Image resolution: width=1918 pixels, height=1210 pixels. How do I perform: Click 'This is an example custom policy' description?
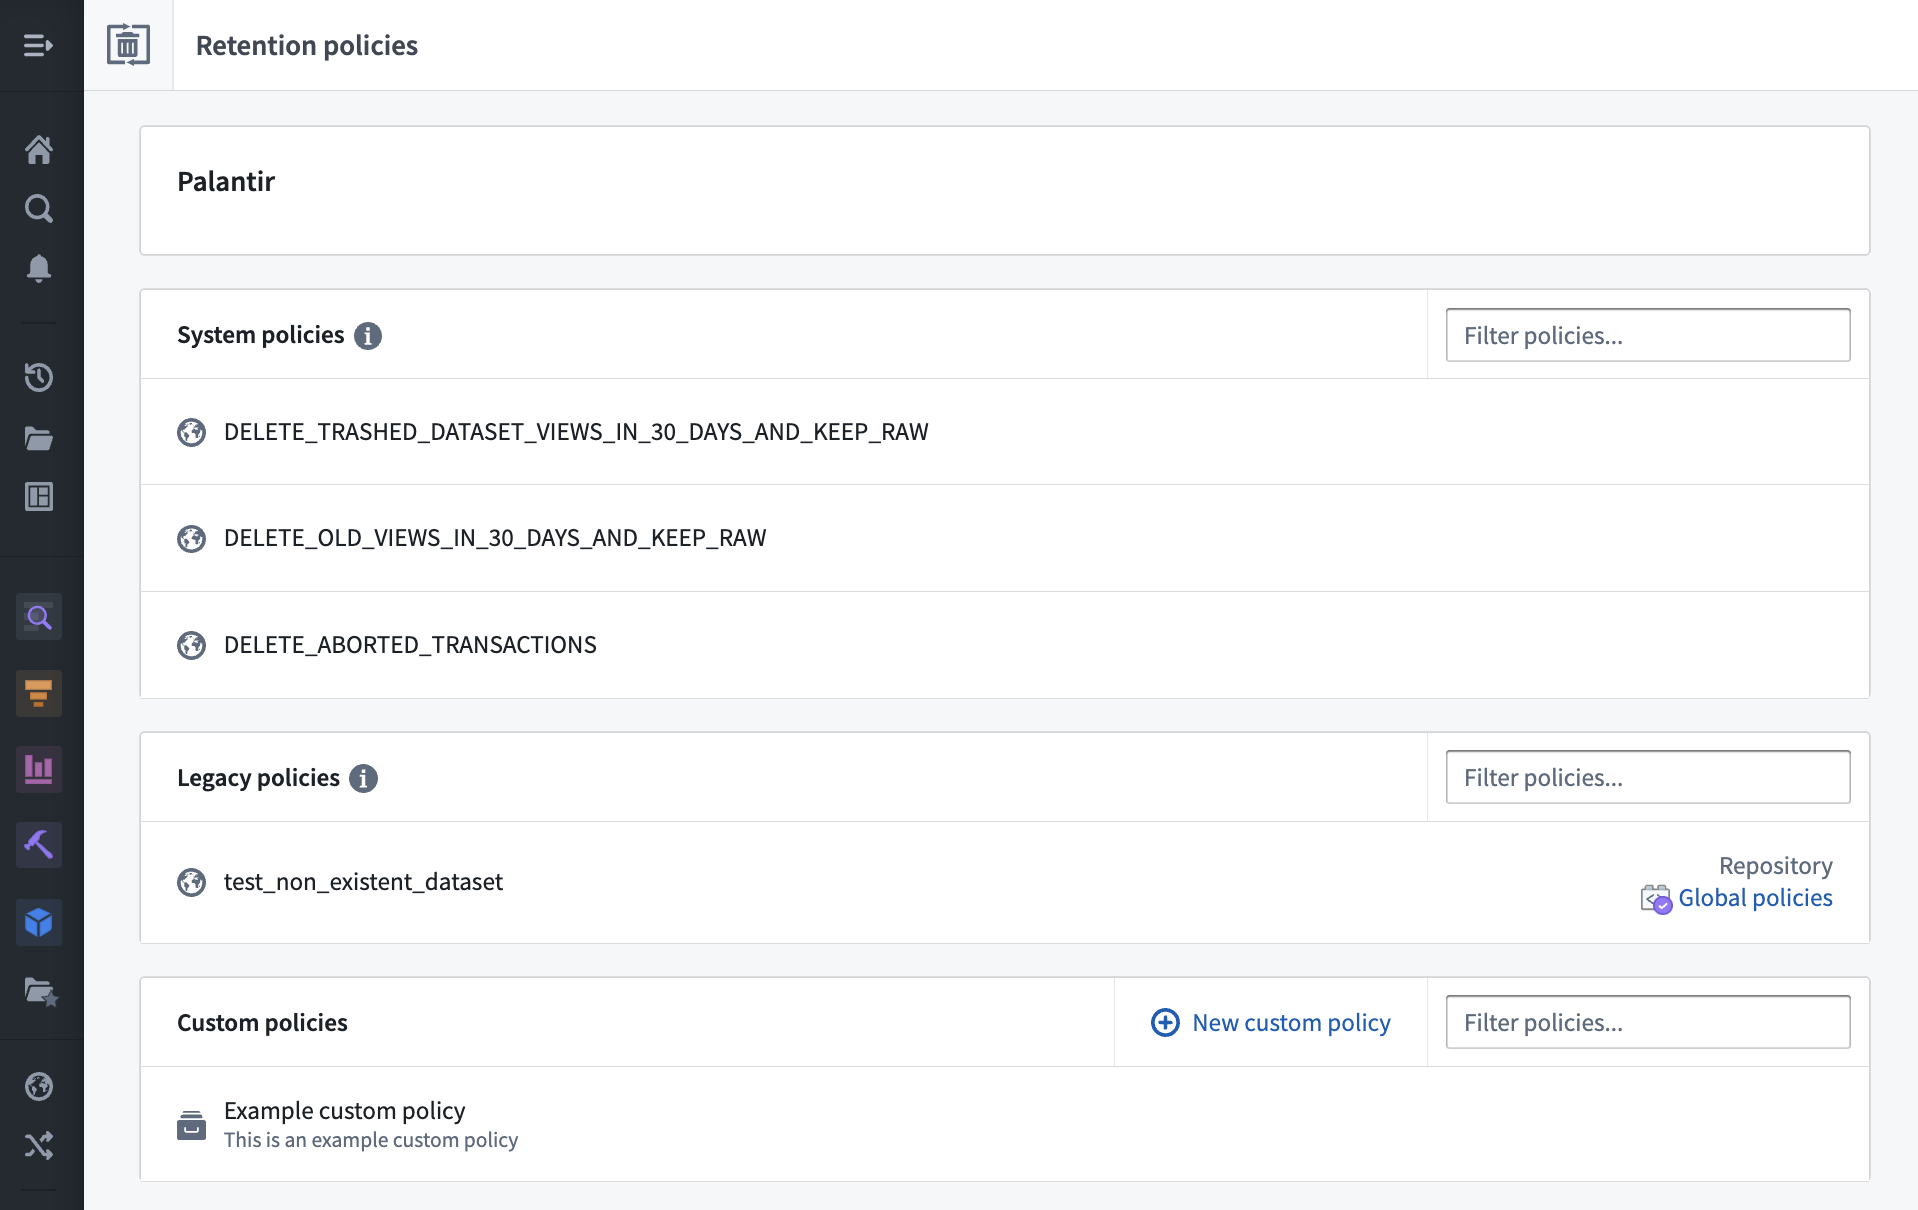[x=371, y=1140]
